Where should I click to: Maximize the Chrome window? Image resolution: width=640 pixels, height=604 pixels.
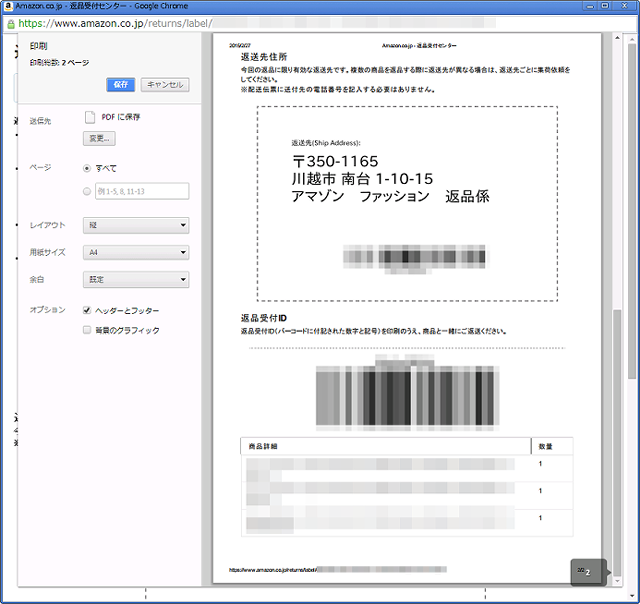(605, 6)
